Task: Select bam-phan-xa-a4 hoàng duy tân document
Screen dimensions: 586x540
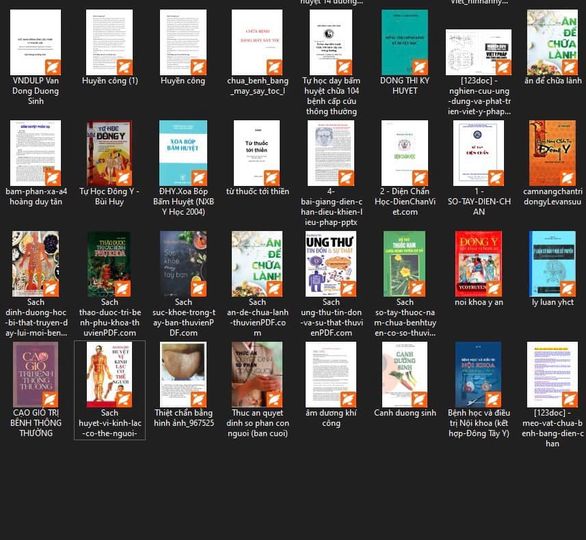Action: [x=36, y=153]
